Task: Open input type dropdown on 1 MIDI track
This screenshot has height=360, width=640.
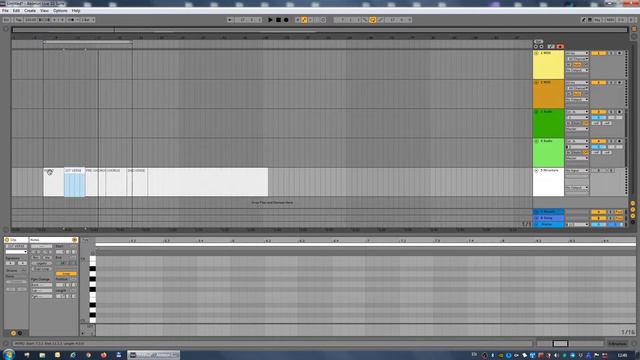Action: [x=577, y=53]
